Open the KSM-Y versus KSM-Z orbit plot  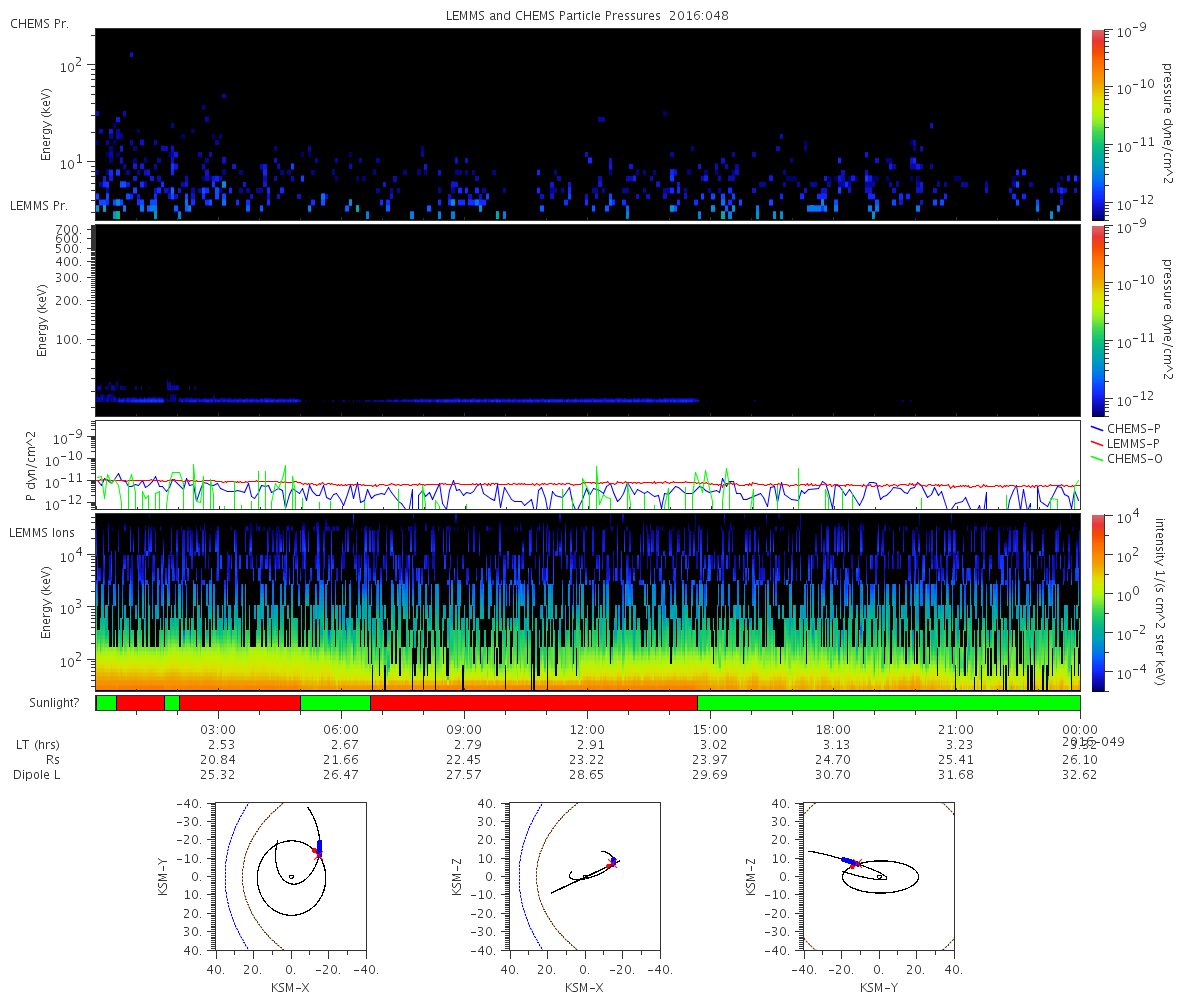click(878, 876)
